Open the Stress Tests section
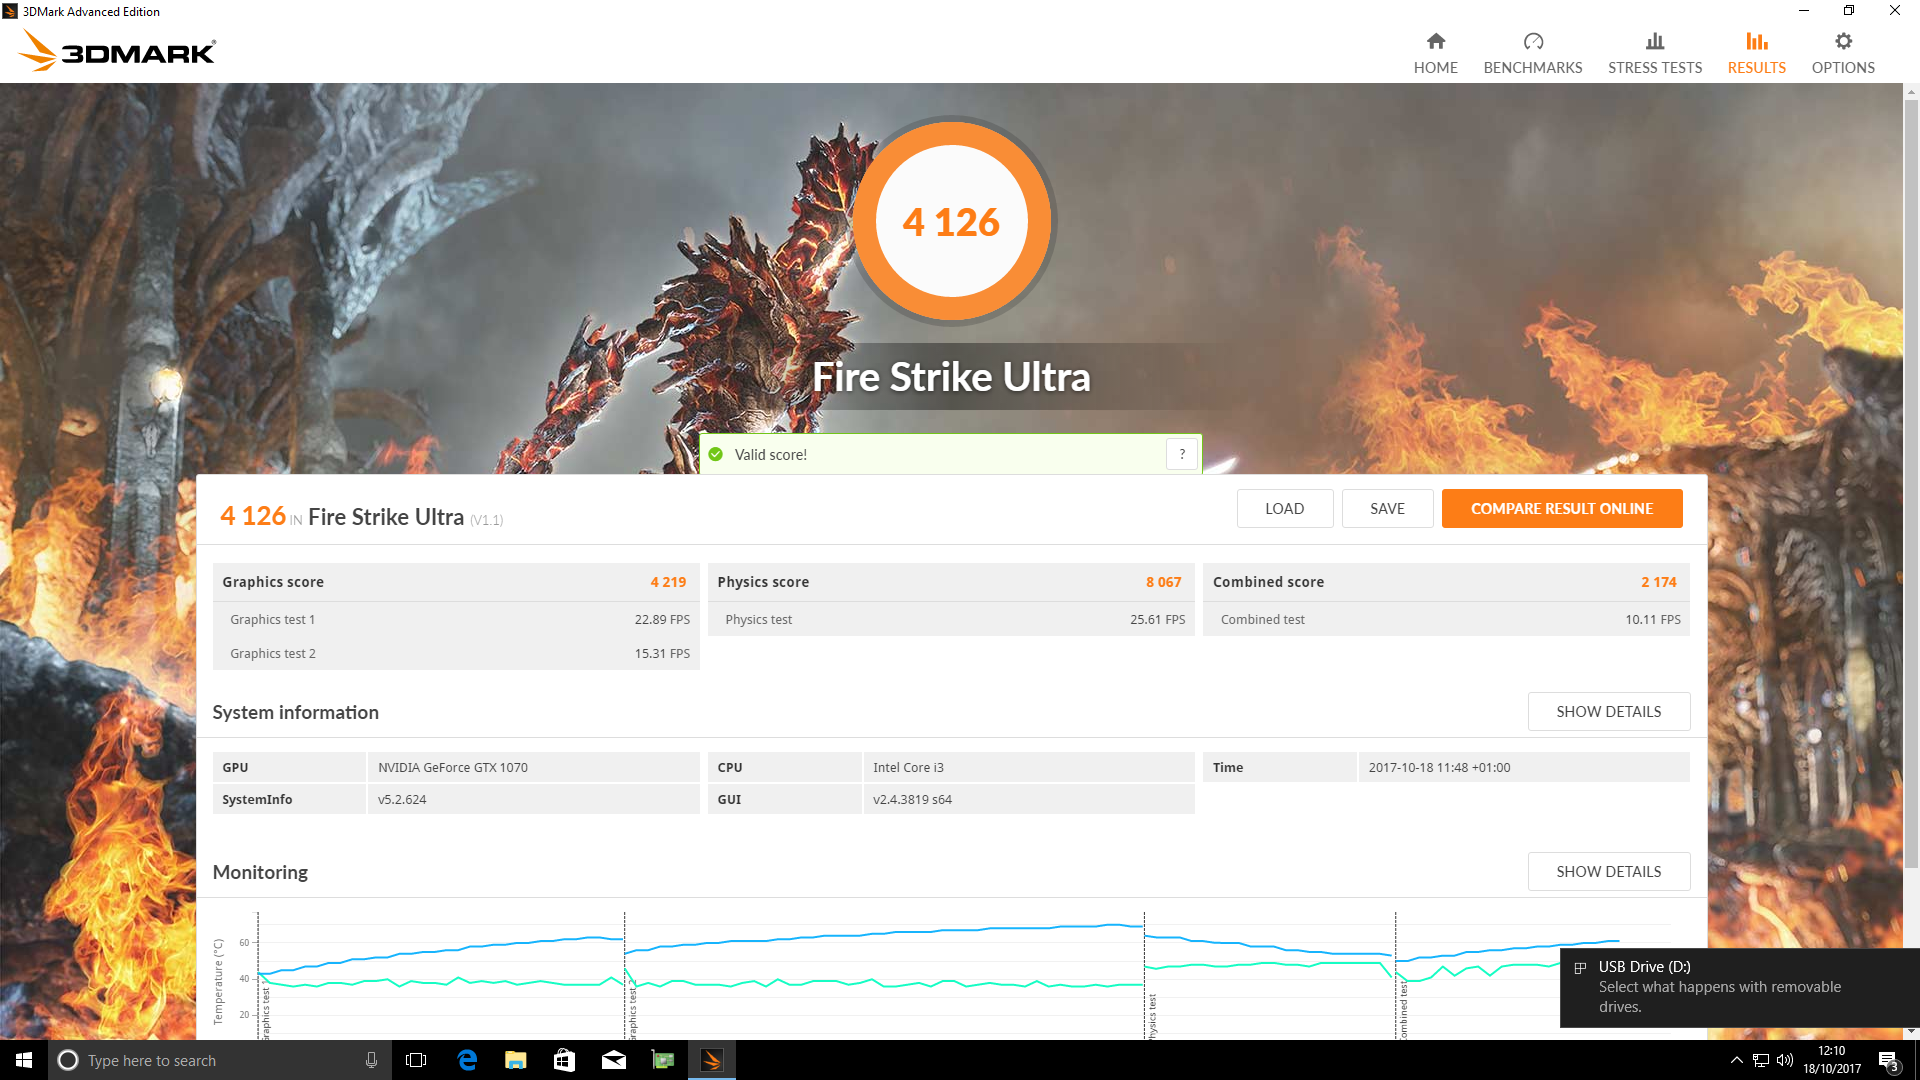 coord(1654,53)
